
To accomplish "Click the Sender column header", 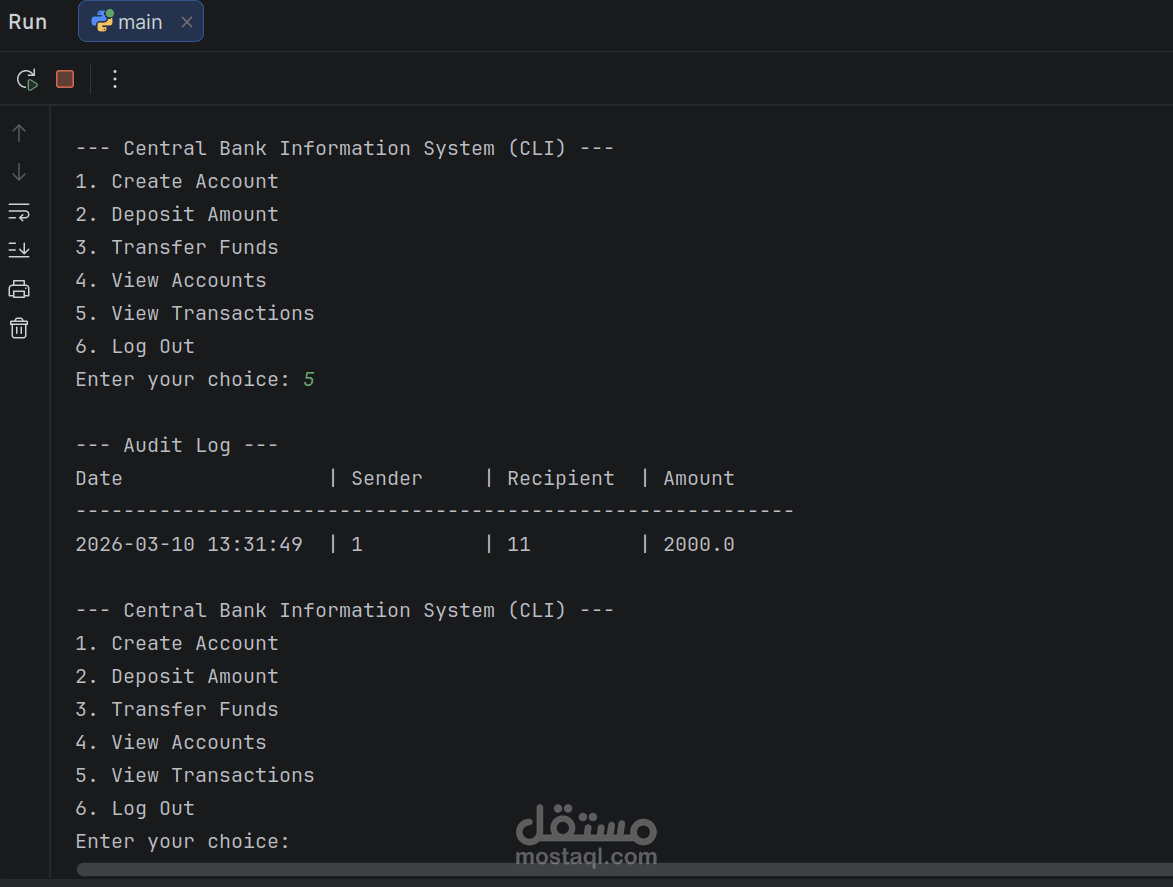I will (x=387, y=479).
